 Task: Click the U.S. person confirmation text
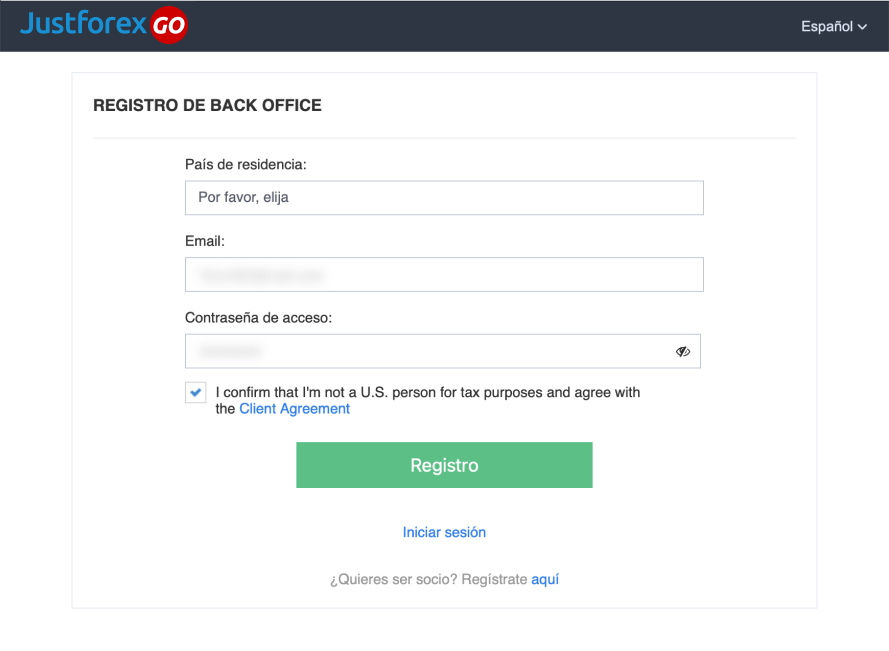pos(427,400)
